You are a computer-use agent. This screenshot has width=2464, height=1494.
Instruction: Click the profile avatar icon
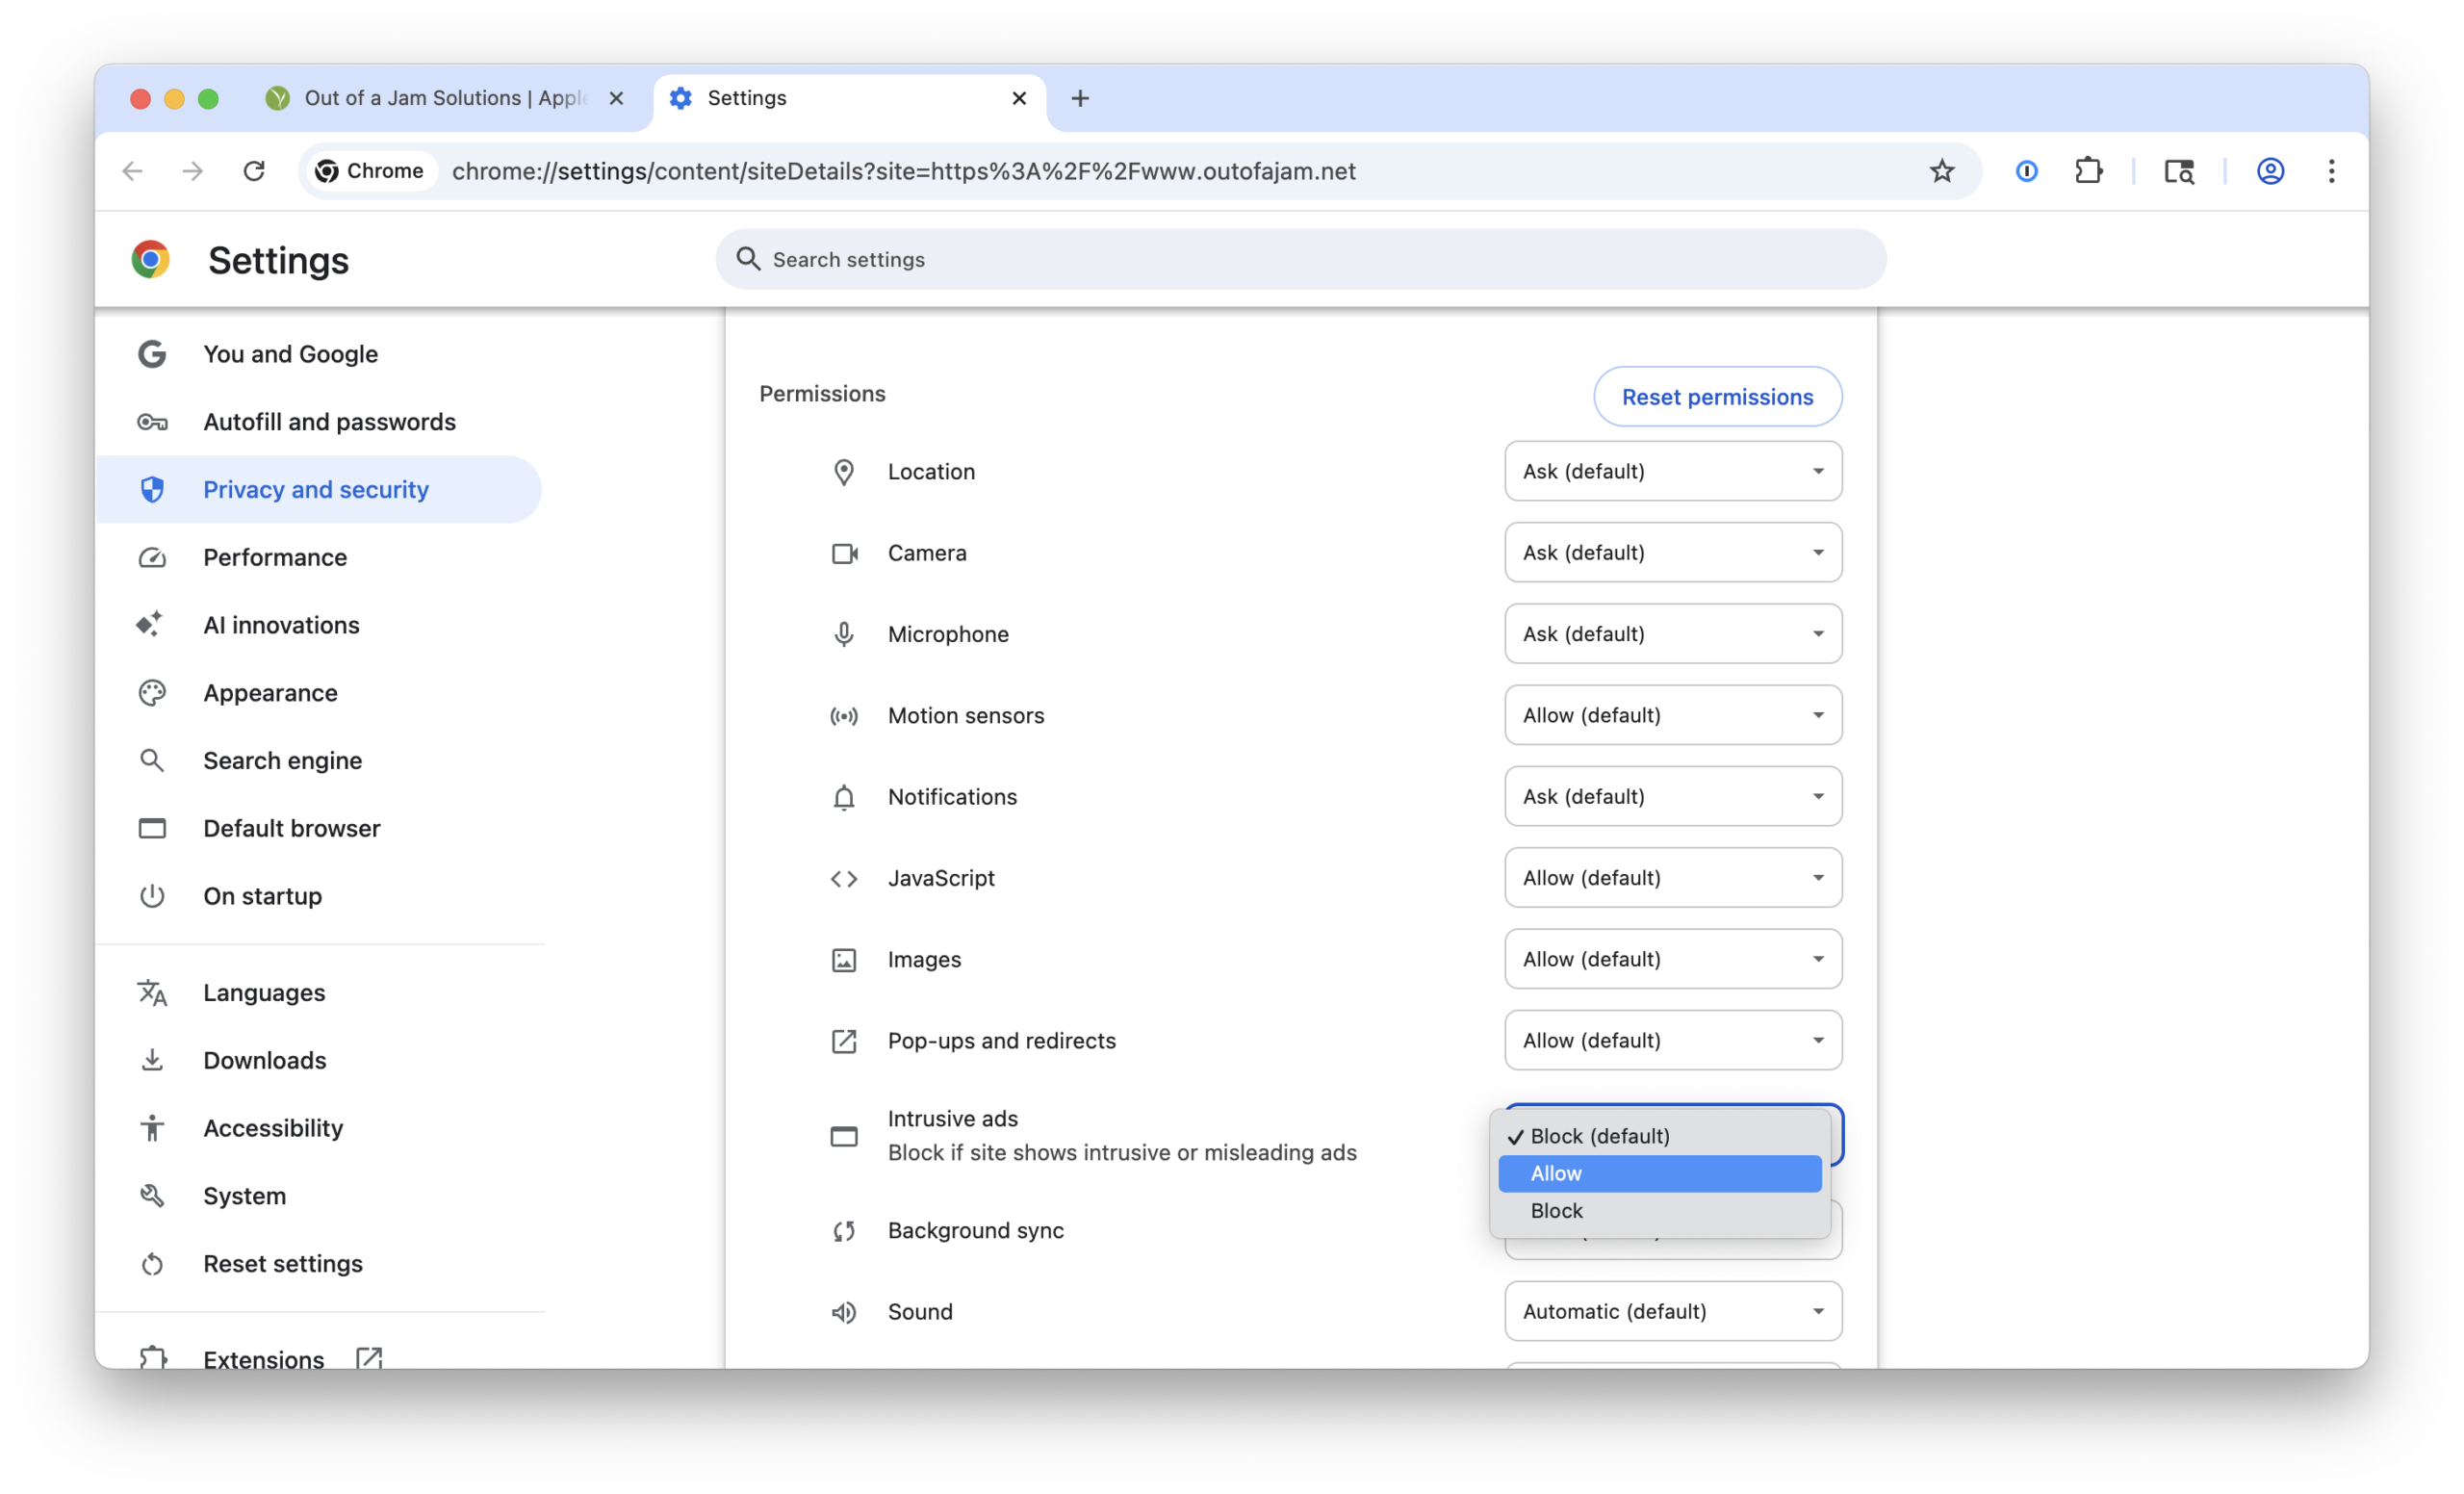[x=2270, y=171]
